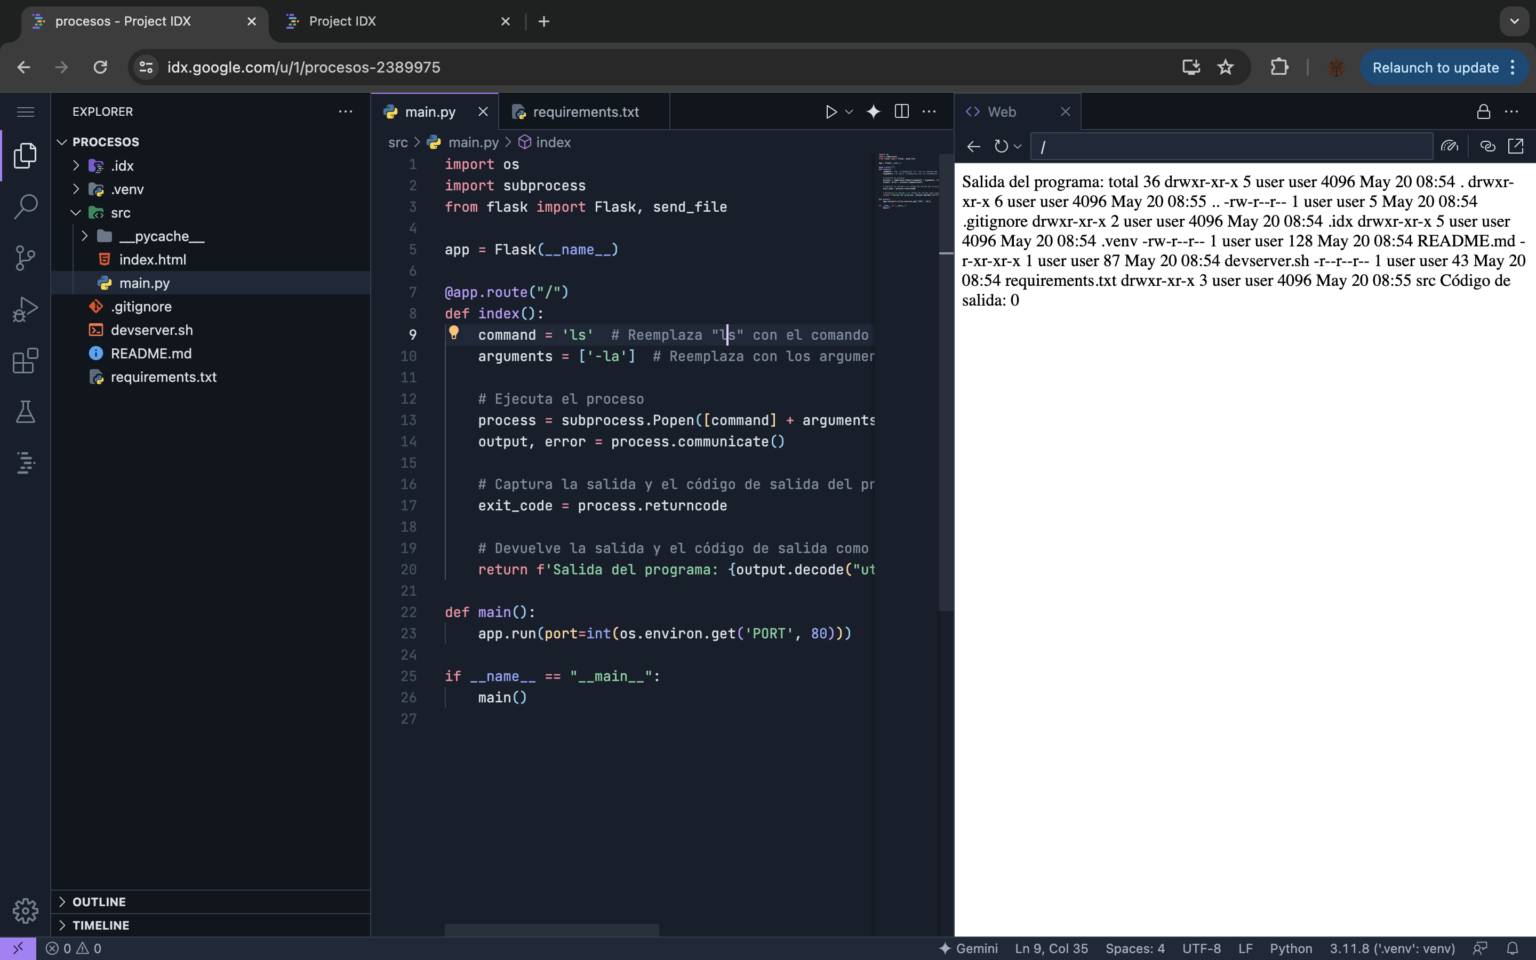Image resolution: width=1536 pixels, height=960 pixels.
Task: Click the Gemini sparkle icon in the editor toolbar
Action: coord(872,111)
